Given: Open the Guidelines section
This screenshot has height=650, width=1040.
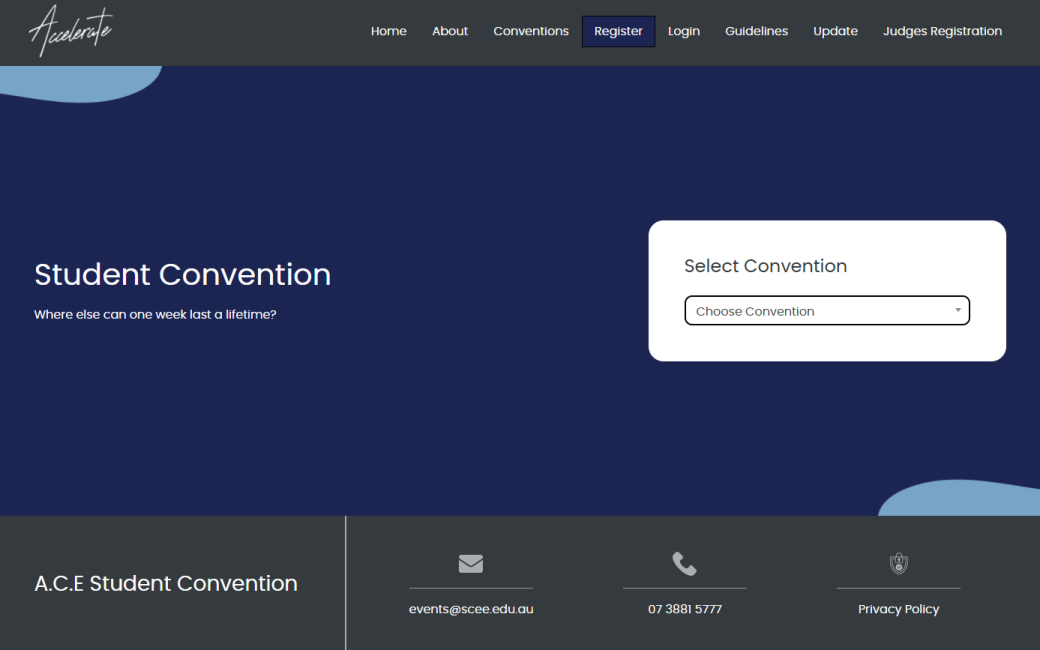Looking at the screenshot, I should (x=756, y=31).
